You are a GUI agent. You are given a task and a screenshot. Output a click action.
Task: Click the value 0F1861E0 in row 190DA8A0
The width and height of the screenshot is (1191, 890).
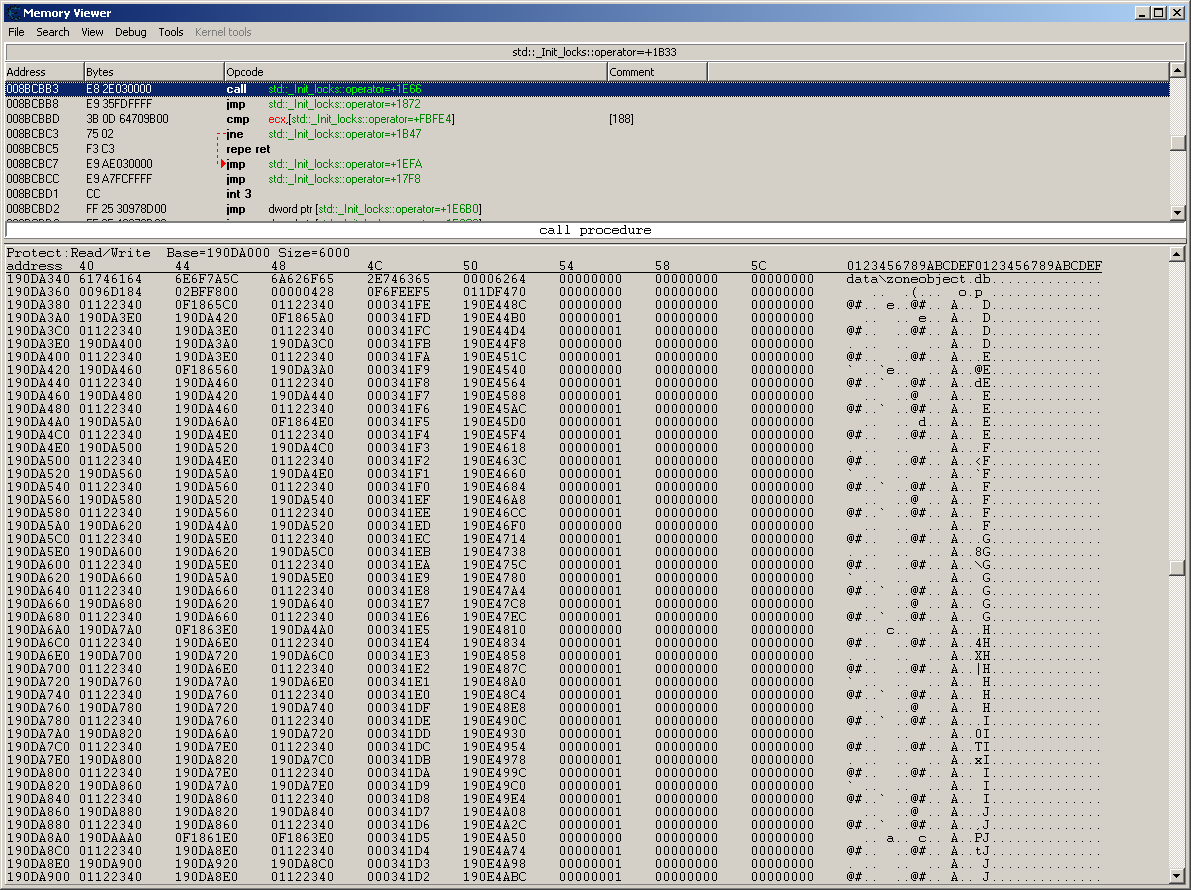(x=207, y=838)
